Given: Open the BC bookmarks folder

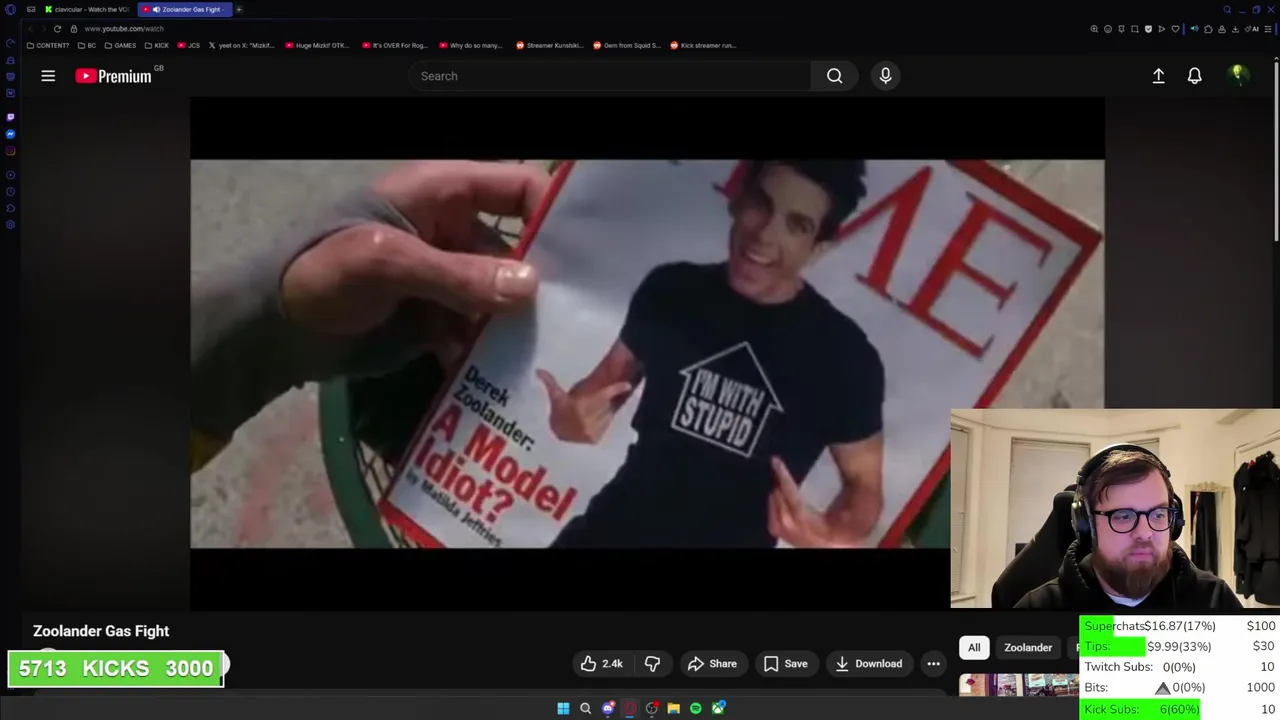Looking at the screenshot, I should pos(87,45).
